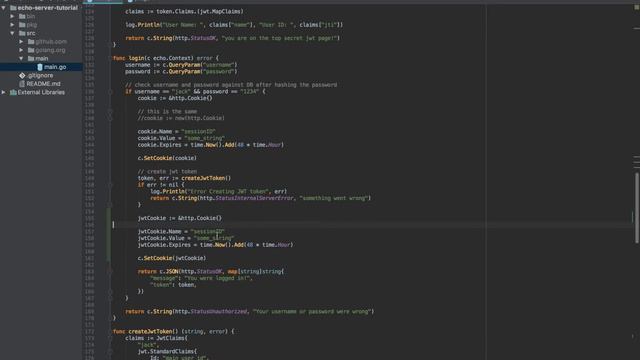Screen dimensions: 640x360
Task: Click the 'c.SetCookie(jwtCookie)' line
Action: coord(172,258)
